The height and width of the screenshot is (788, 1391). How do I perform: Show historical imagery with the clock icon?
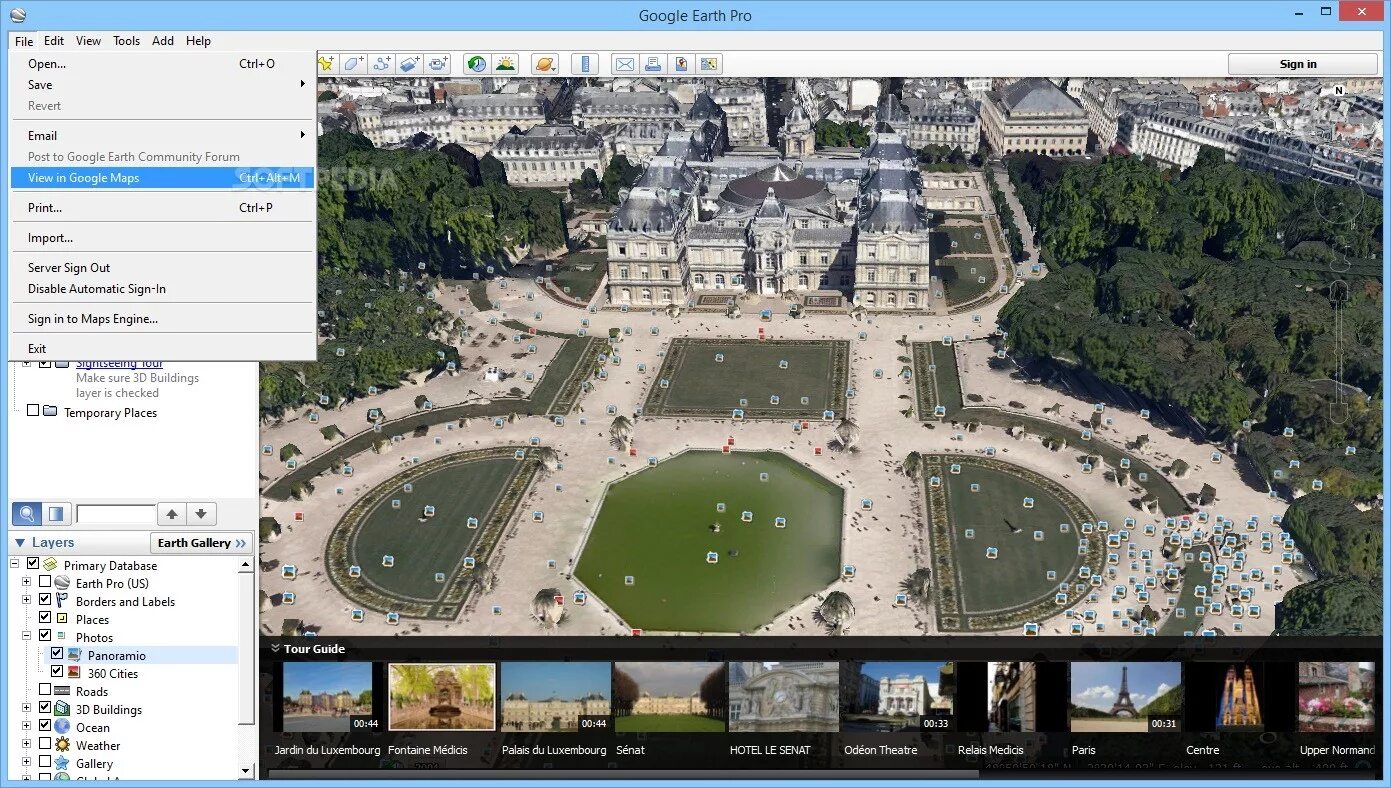click(477, 64)
